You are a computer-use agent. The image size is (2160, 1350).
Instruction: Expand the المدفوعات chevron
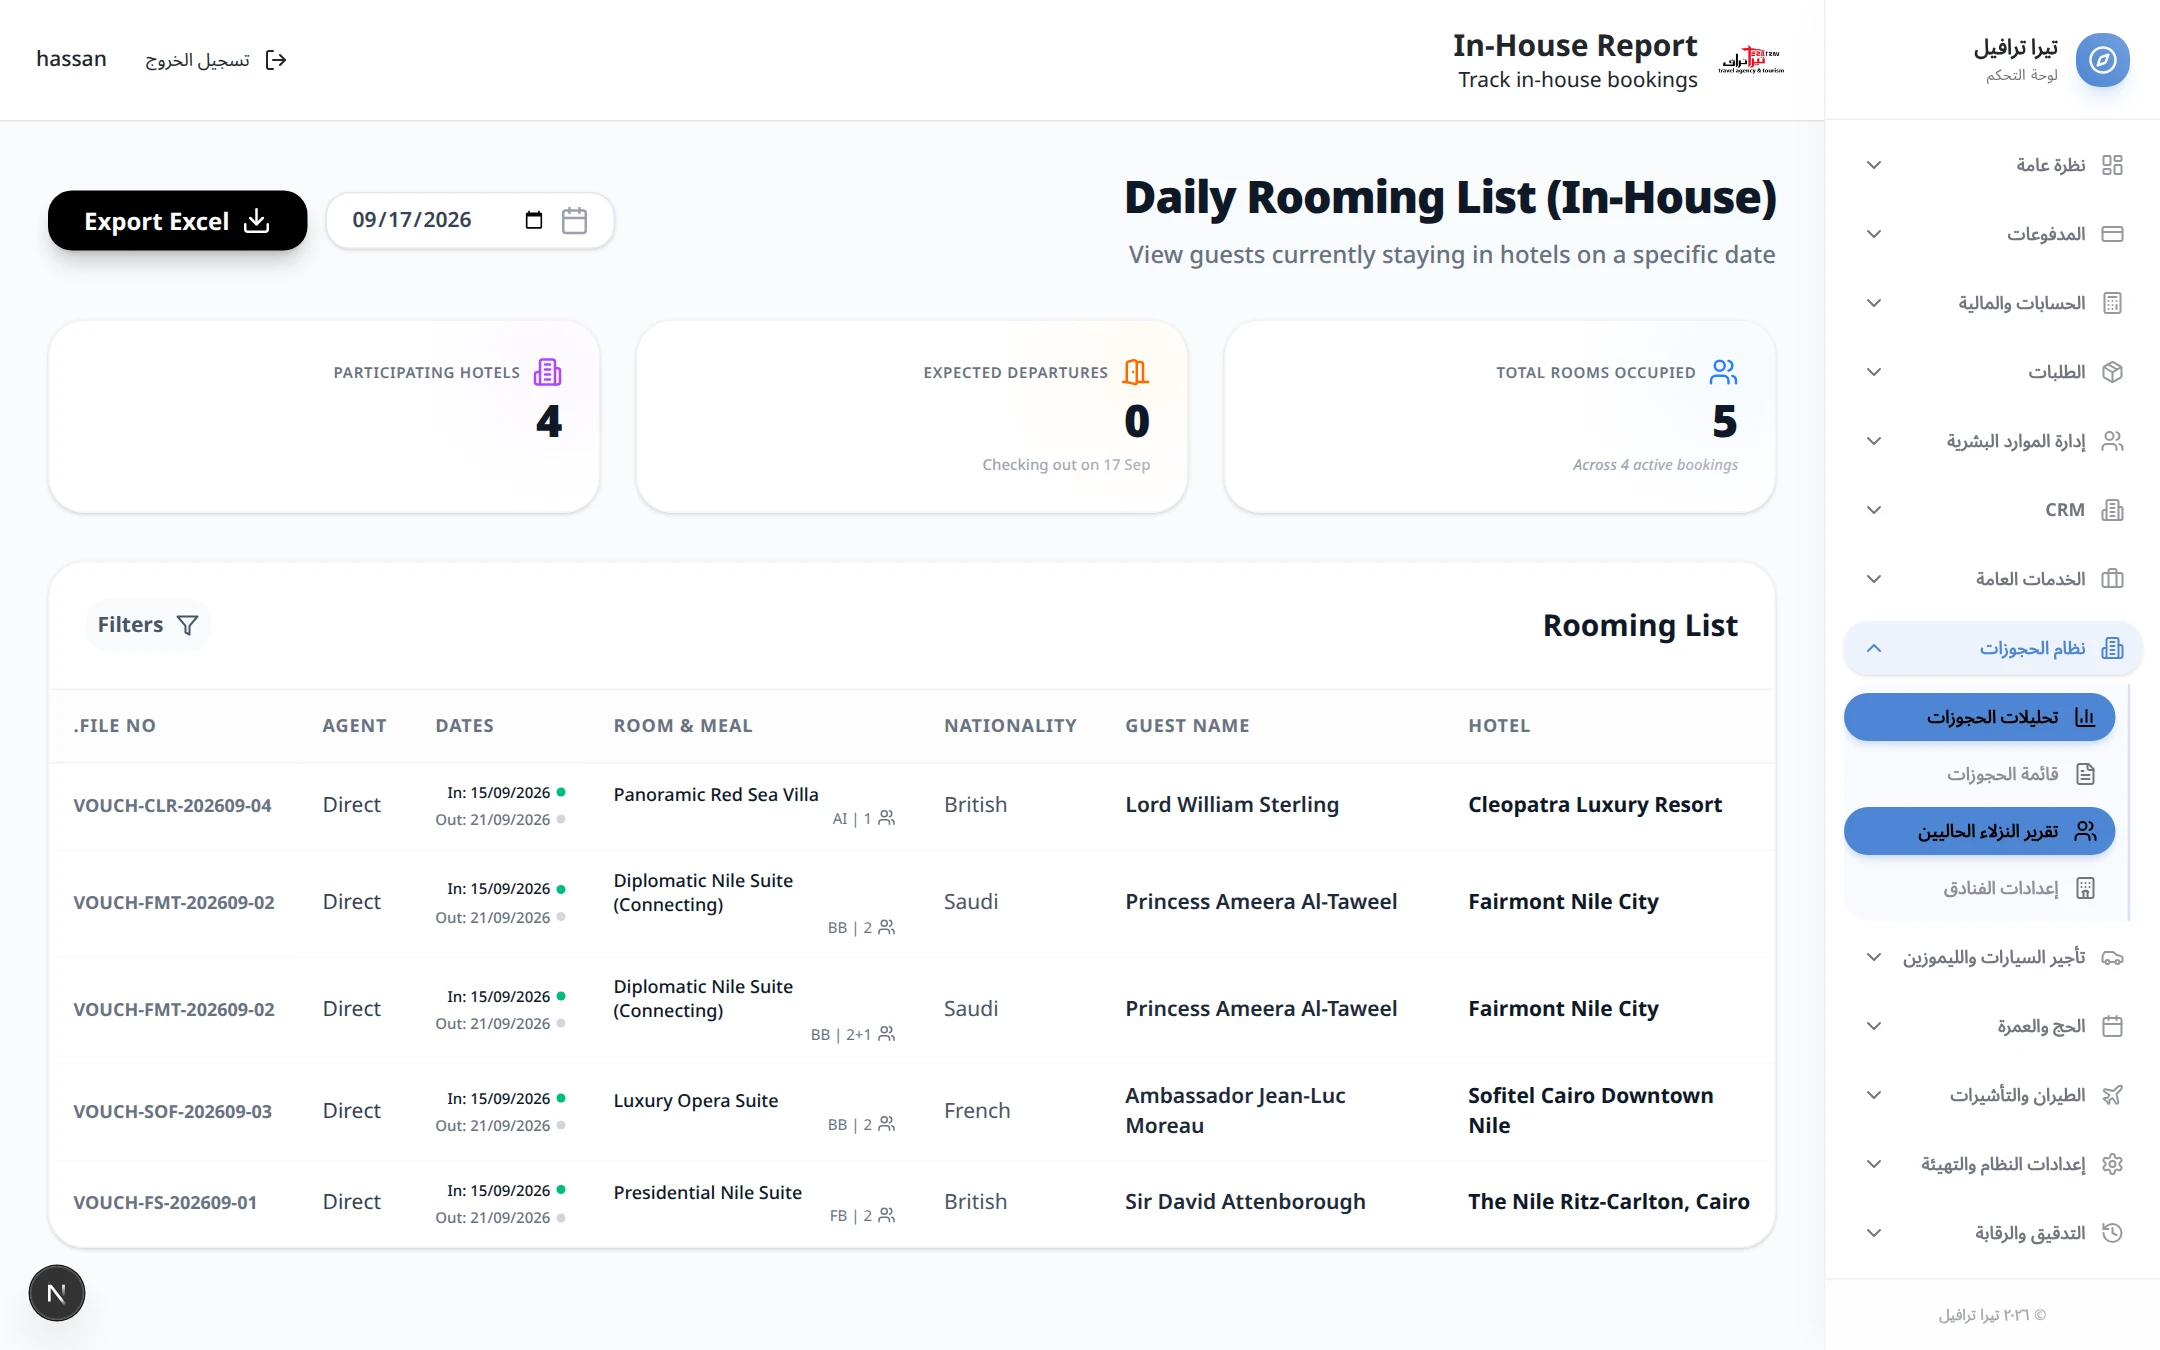pyautogui.click(x=1874, y=234)
